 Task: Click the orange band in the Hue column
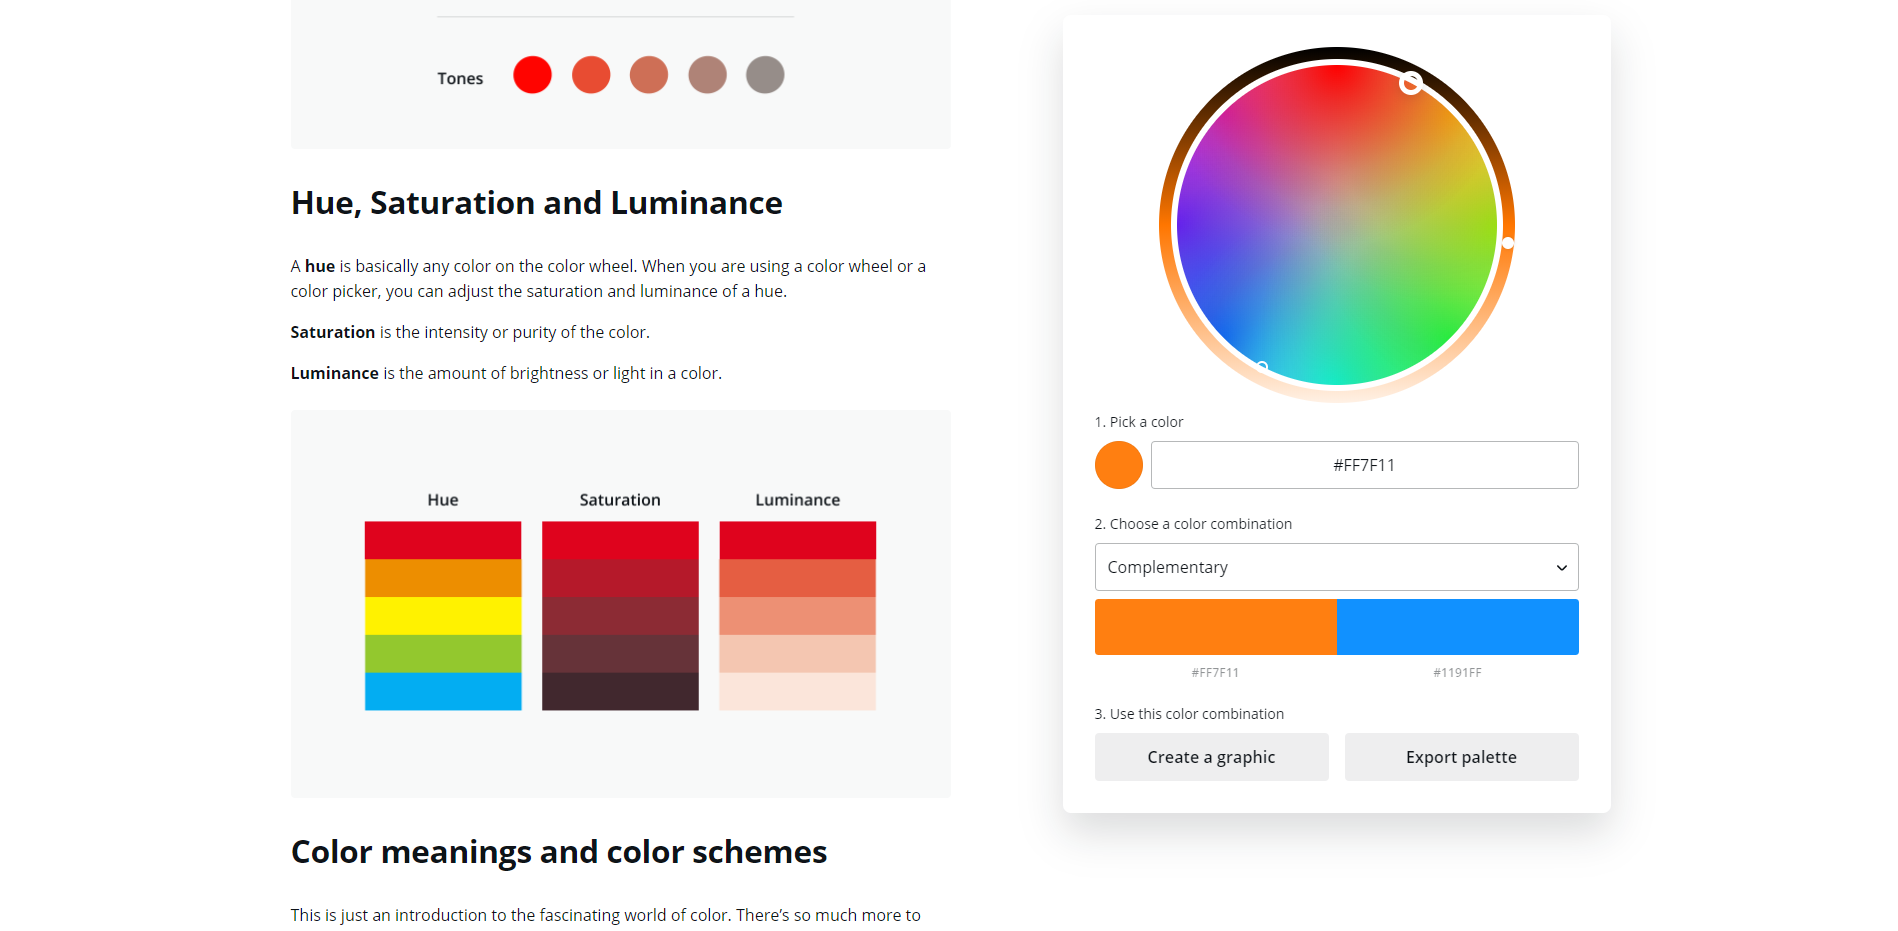point(443,578)
